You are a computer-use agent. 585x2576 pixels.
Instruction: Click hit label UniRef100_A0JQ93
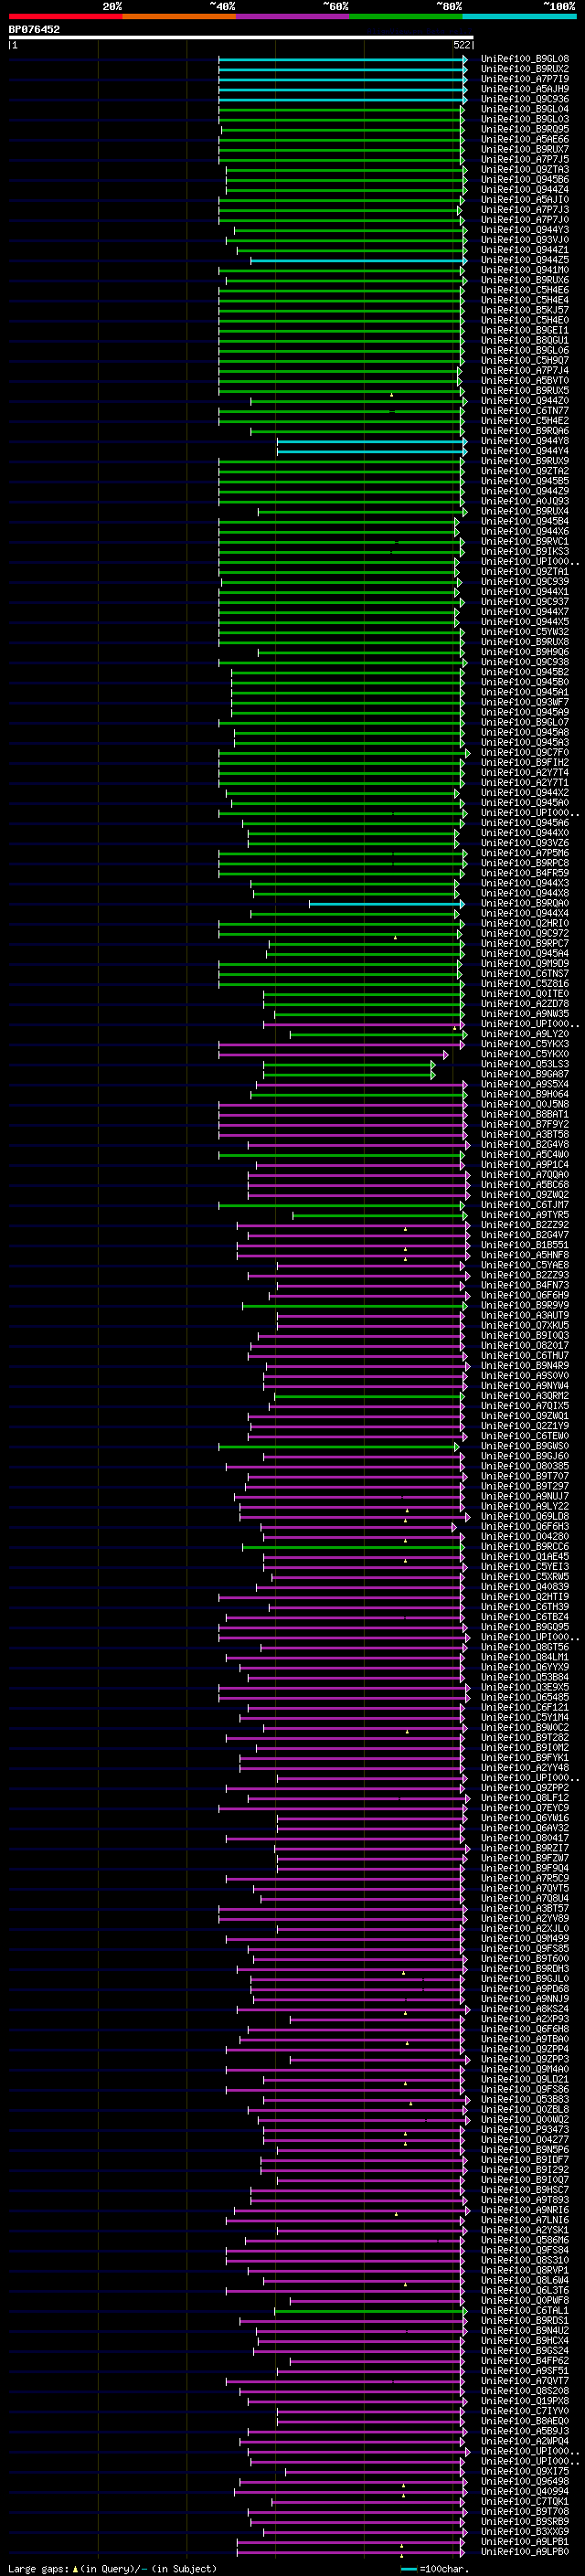click(x=524, y=501)
